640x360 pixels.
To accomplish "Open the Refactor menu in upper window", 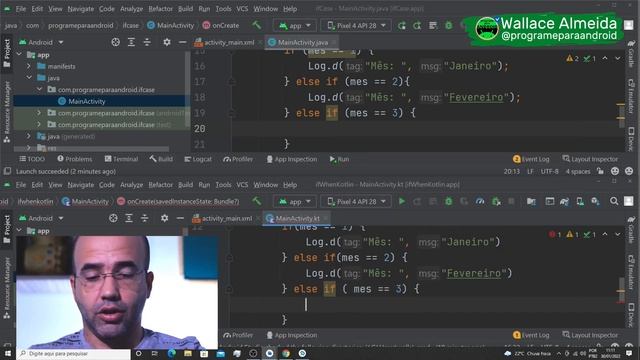I will point(160,9).
